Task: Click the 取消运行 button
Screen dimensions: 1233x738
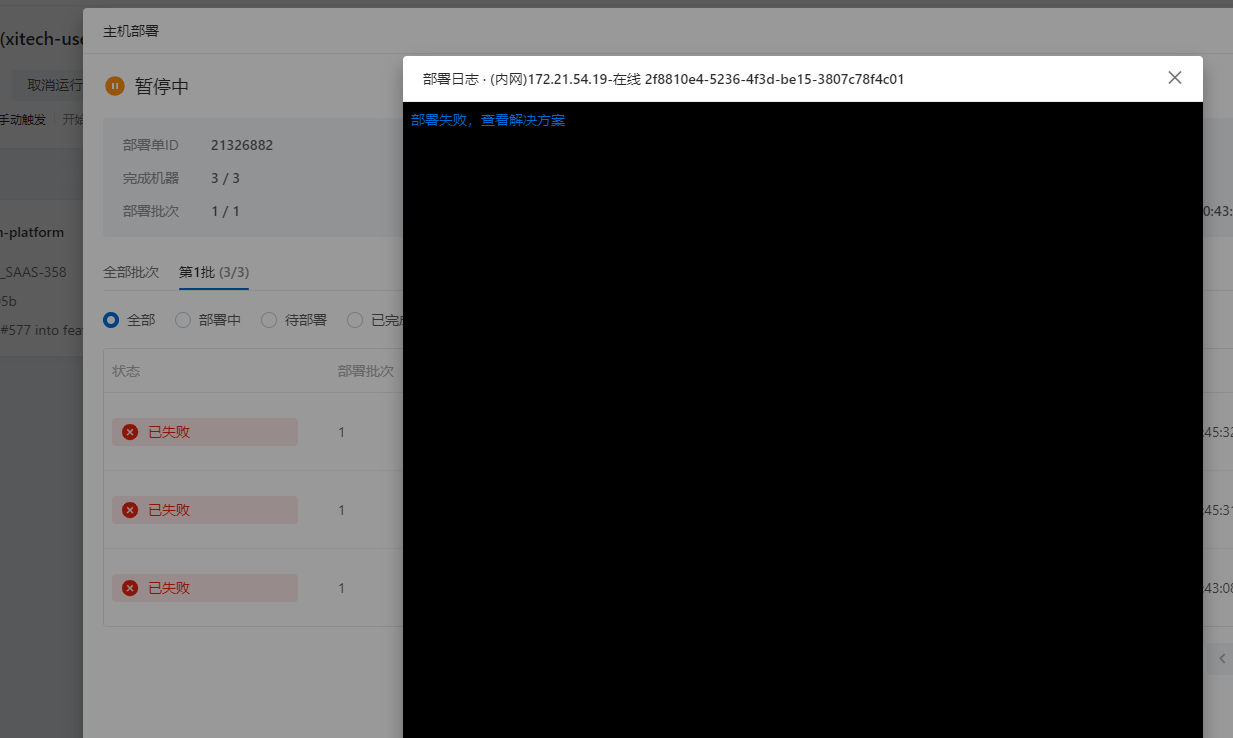Action: click(48, 85)
